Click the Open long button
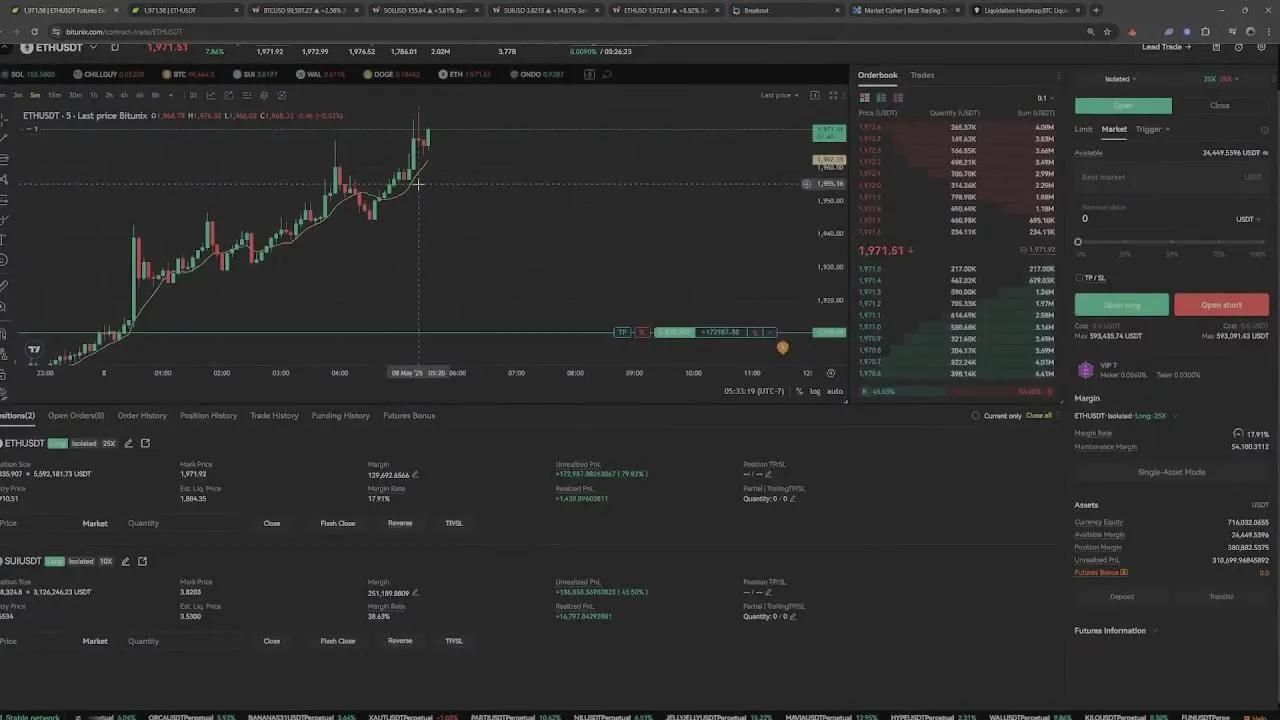 tap(1122, 305)
